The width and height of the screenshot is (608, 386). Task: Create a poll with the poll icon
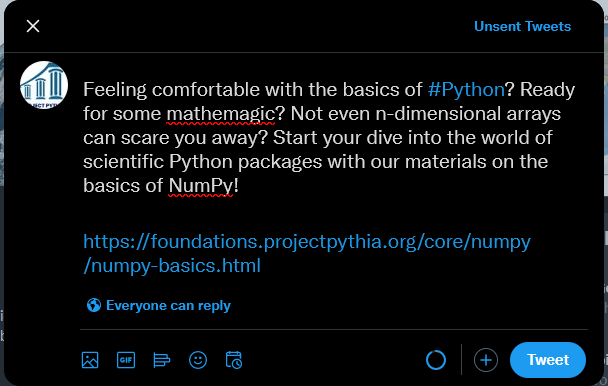[162, 360]
